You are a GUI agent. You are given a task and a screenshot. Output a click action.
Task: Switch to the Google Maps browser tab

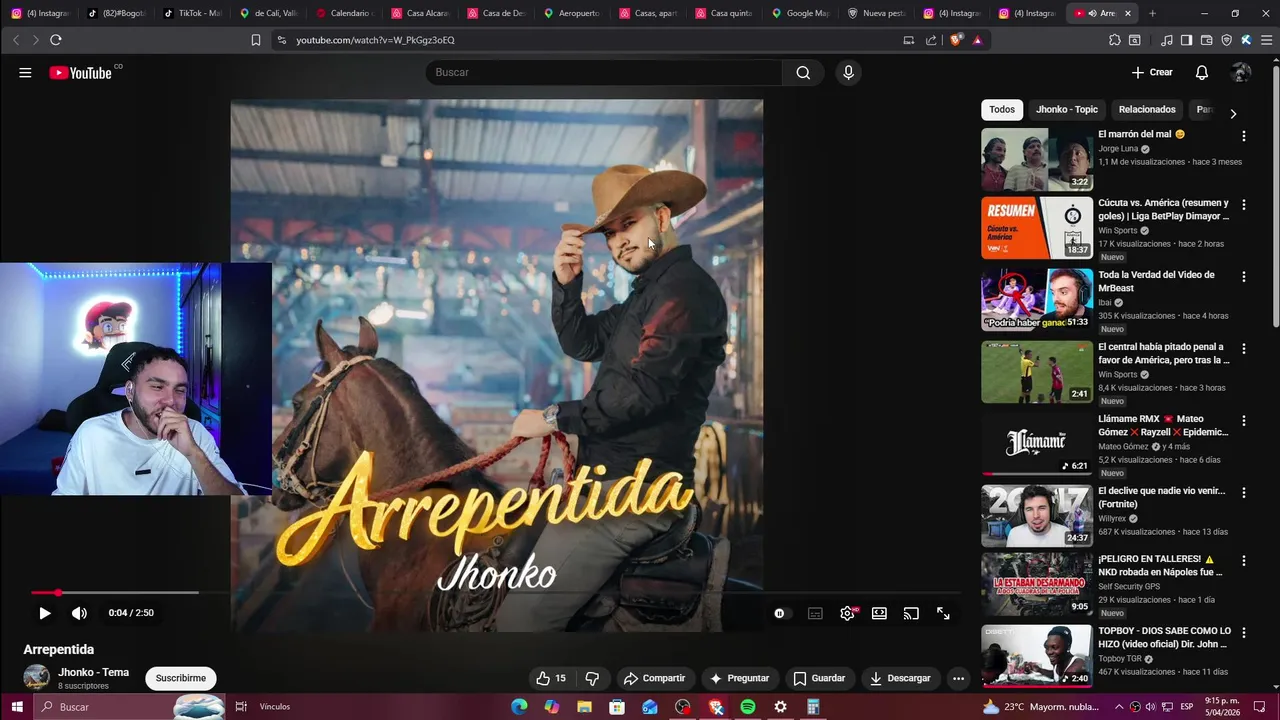click(x=800, y=13)
